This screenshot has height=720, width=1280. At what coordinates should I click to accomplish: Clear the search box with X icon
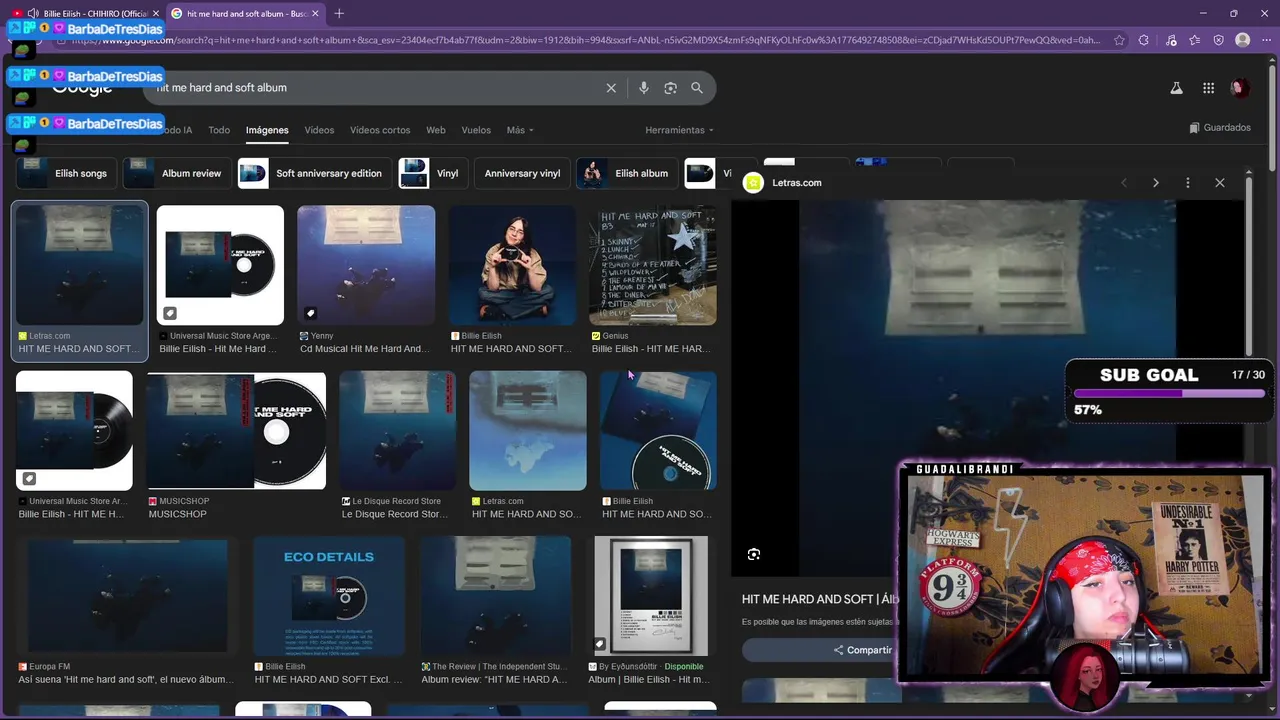pos(611,88)
